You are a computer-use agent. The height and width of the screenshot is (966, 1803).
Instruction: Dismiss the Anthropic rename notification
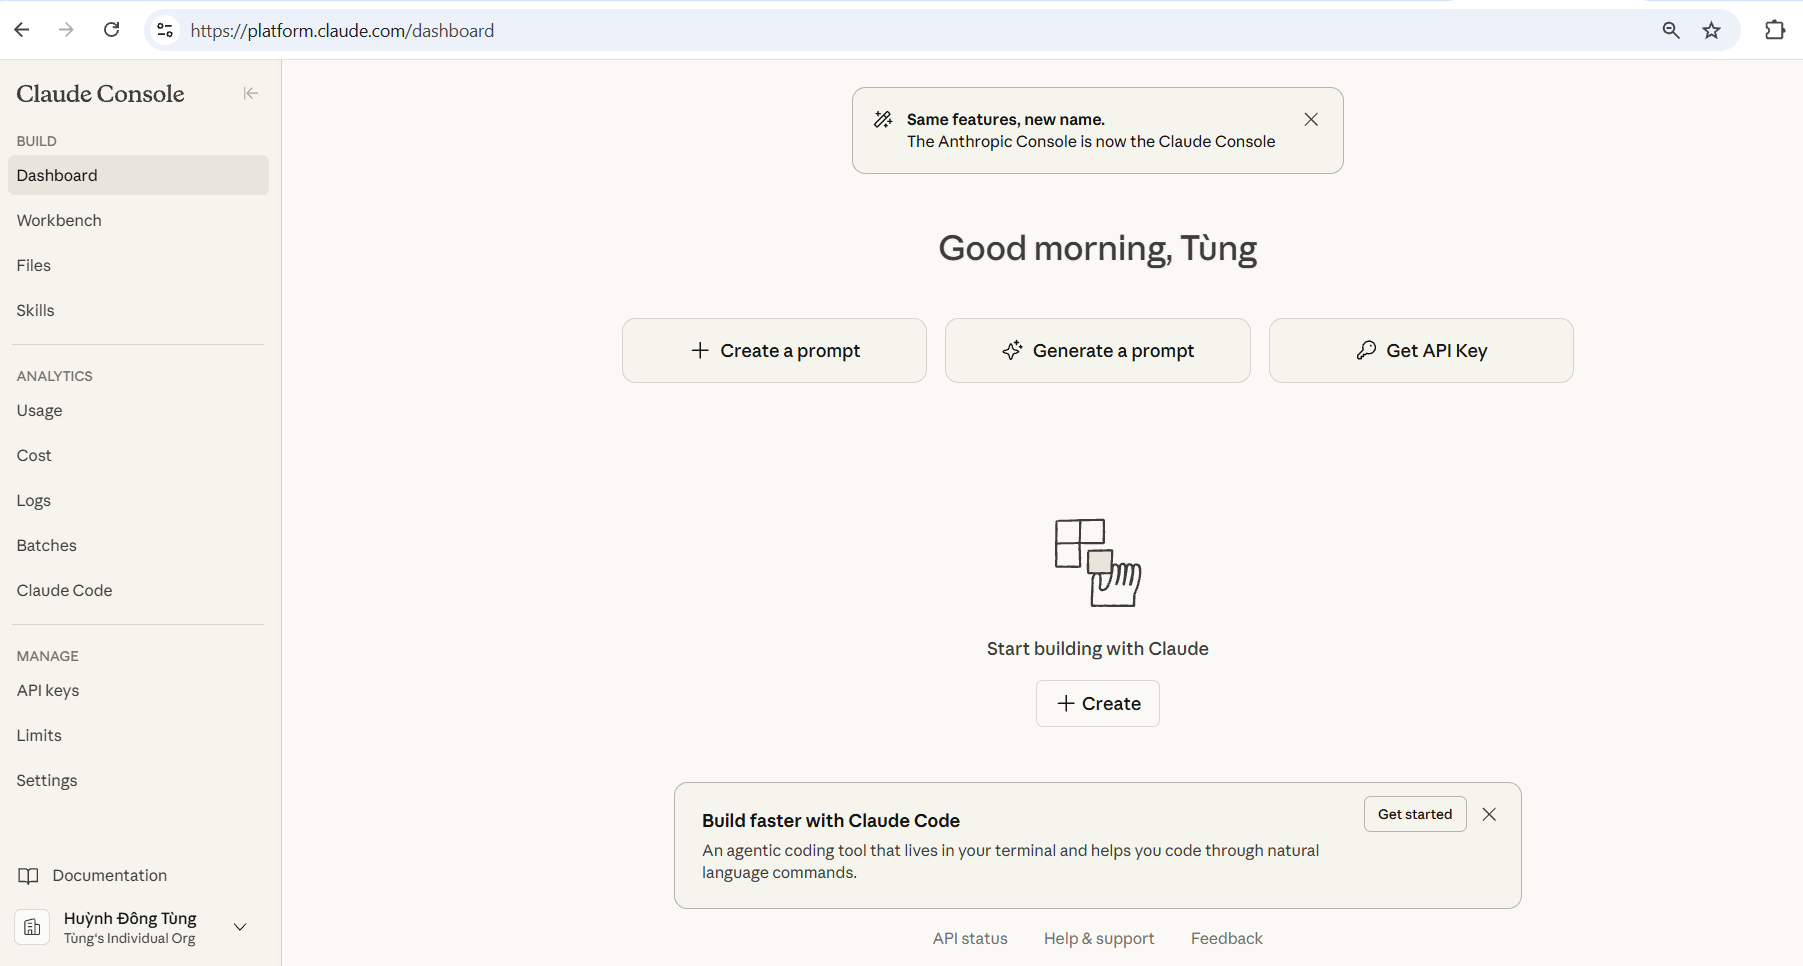pos(1311,119)
